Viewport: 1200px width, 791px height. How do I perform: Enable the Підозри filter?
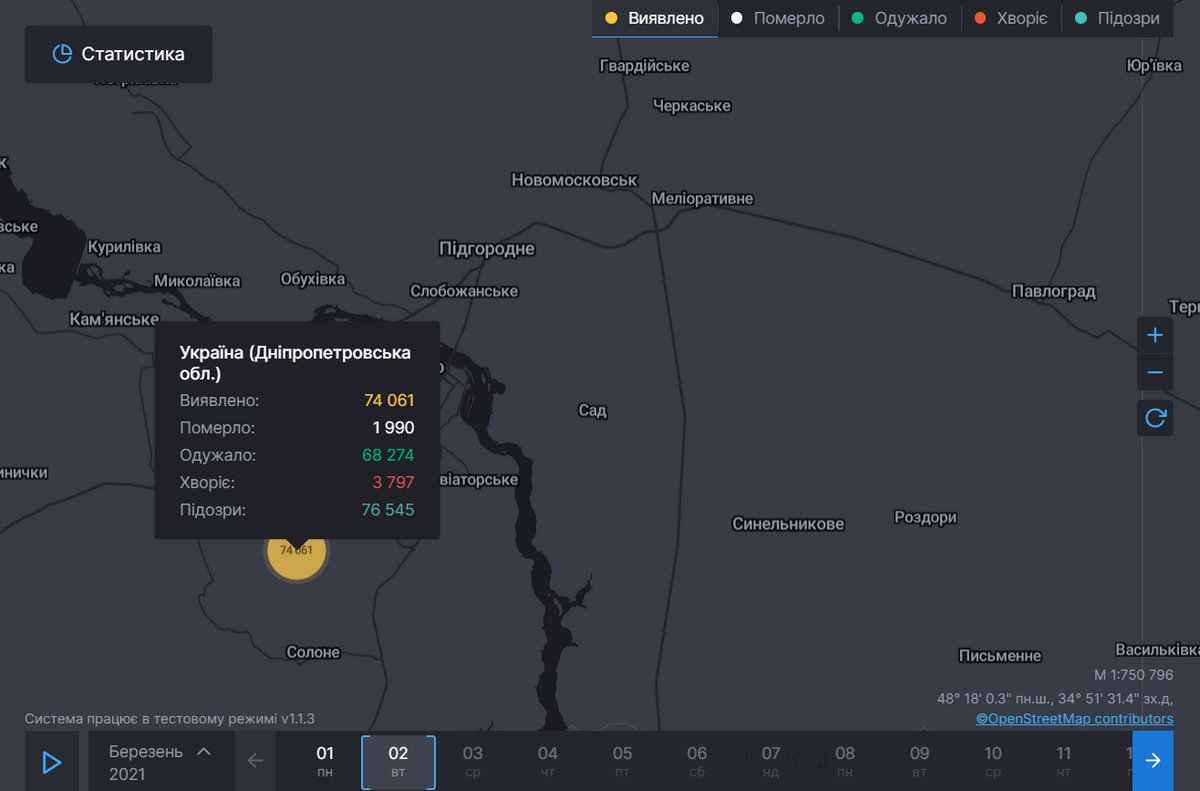1116,19
